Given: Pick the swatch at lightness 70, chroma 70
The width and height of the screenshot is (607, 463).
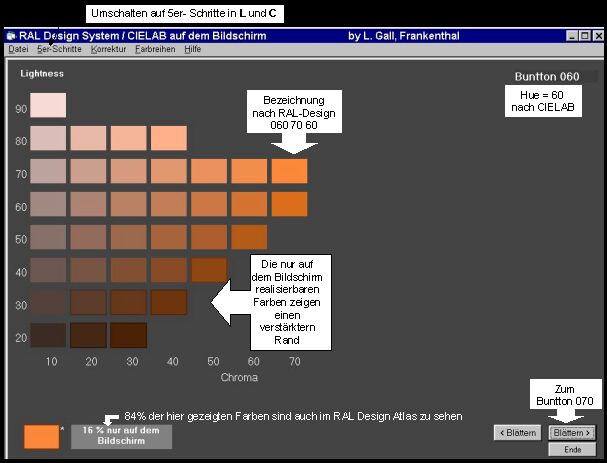Looking at the screenshot, I should tap(289, 171).
